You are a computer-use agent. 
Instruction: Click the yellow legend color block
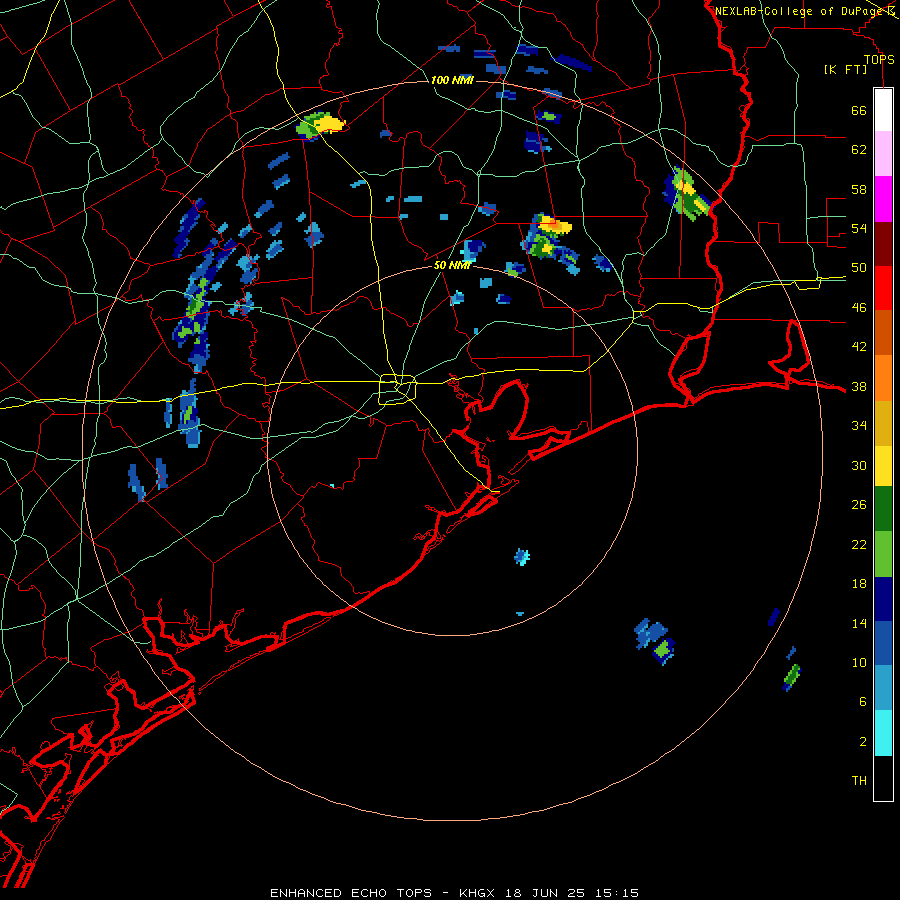coord(883,465)
